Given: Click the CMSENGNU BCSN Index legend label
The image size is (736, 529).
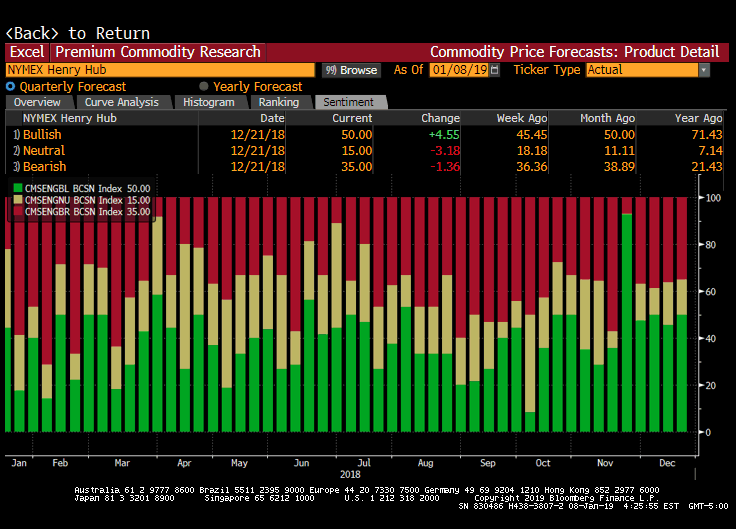Looking at the screenshot, I should coord(74,200).
